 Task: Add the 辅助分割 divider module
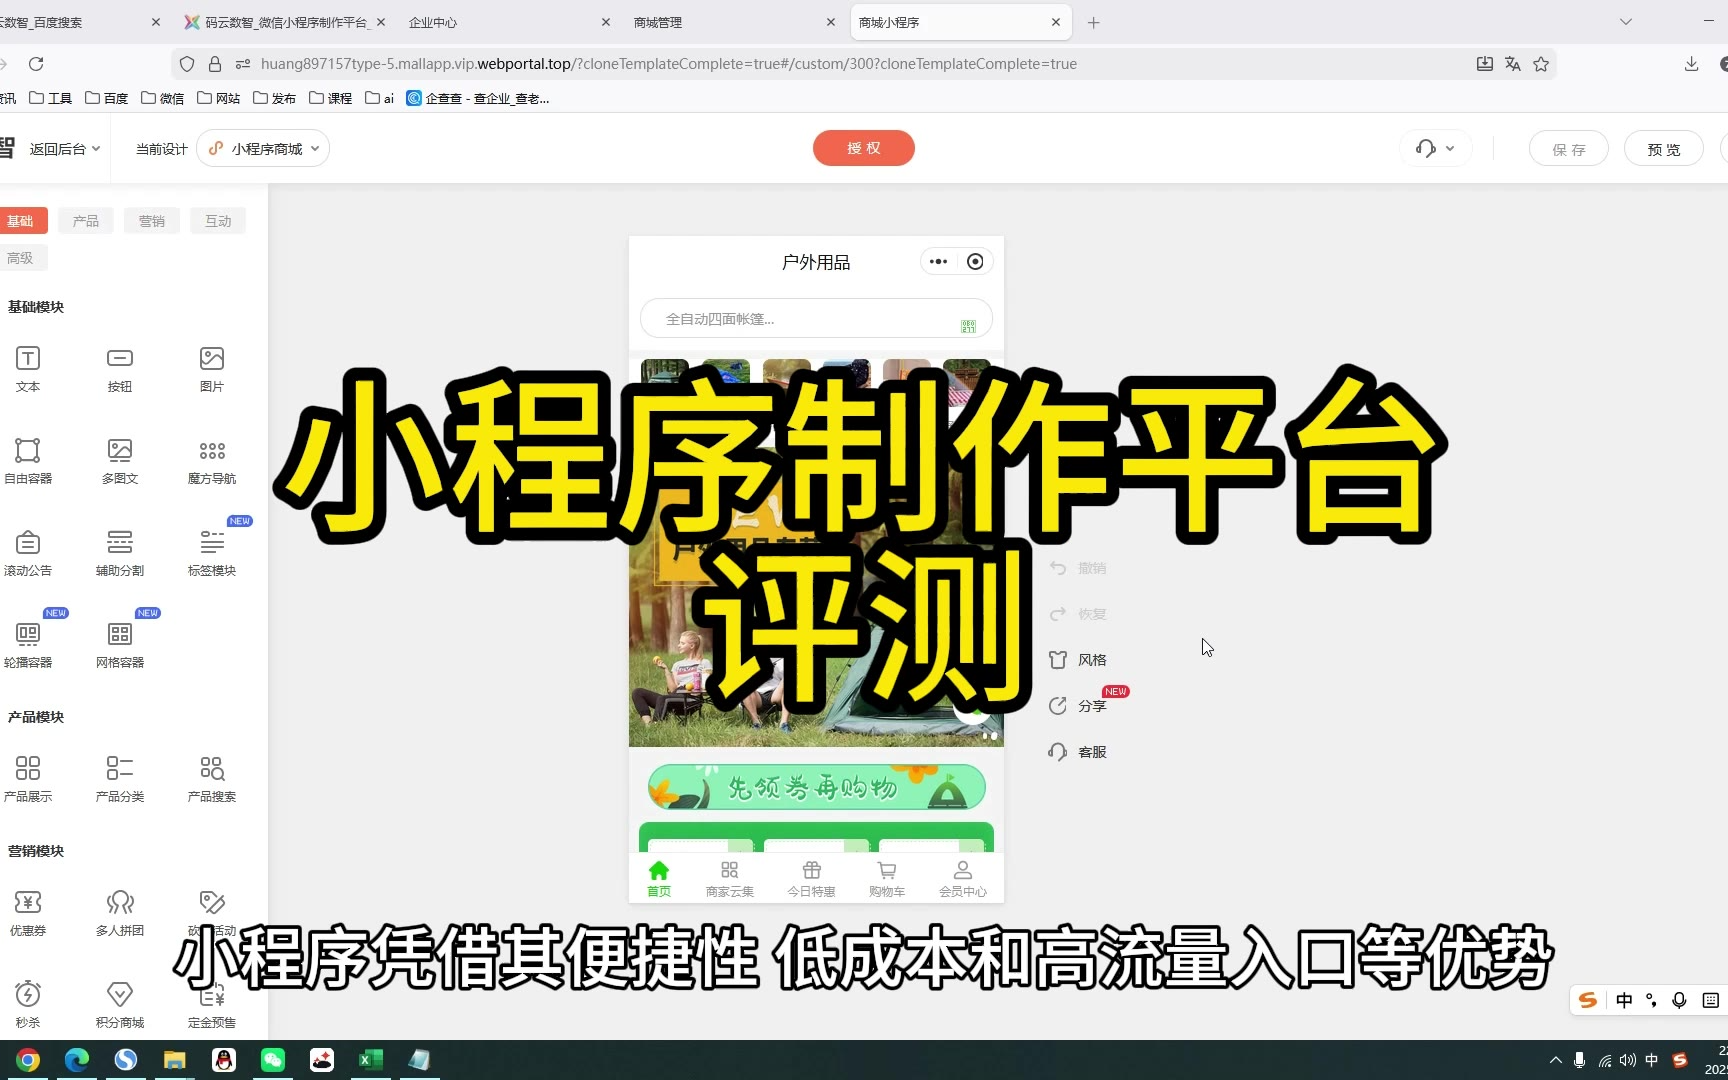[120, 553]
